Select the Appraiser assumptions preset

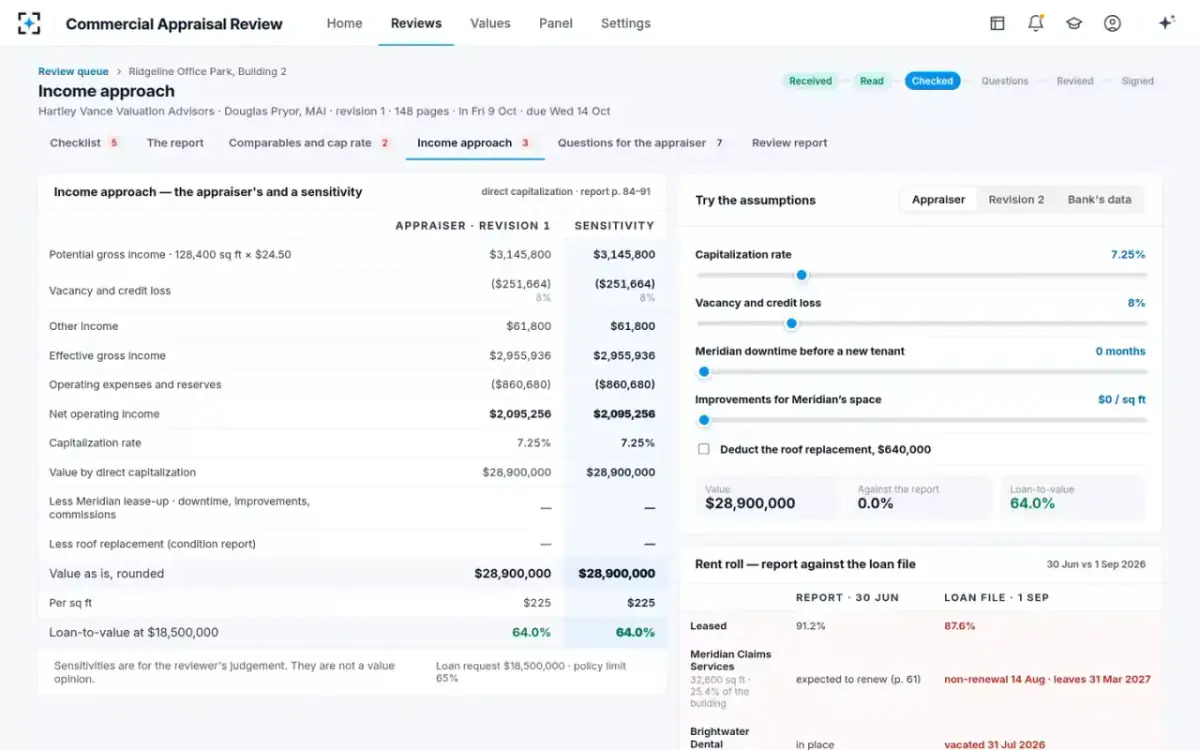[x=938, y=200]
